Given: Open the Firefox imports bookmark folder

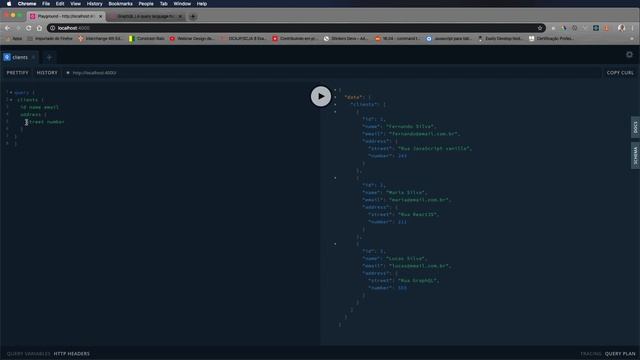Looking at the screenshot, I should pos(50,38).
